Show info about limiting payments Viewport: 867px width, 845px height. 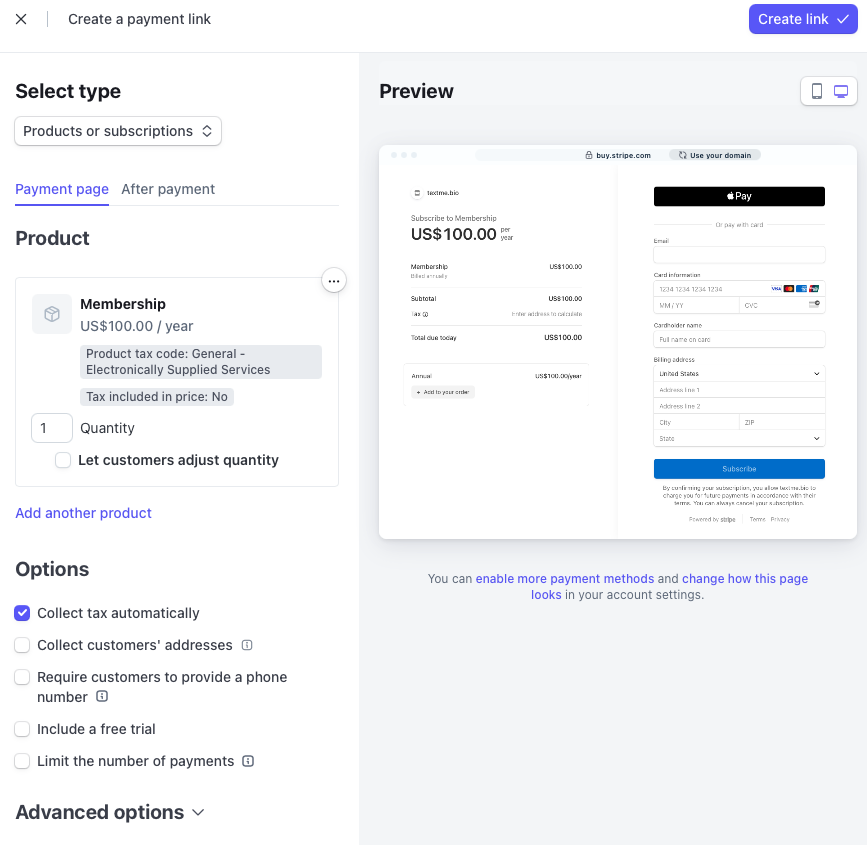[248, 761]
